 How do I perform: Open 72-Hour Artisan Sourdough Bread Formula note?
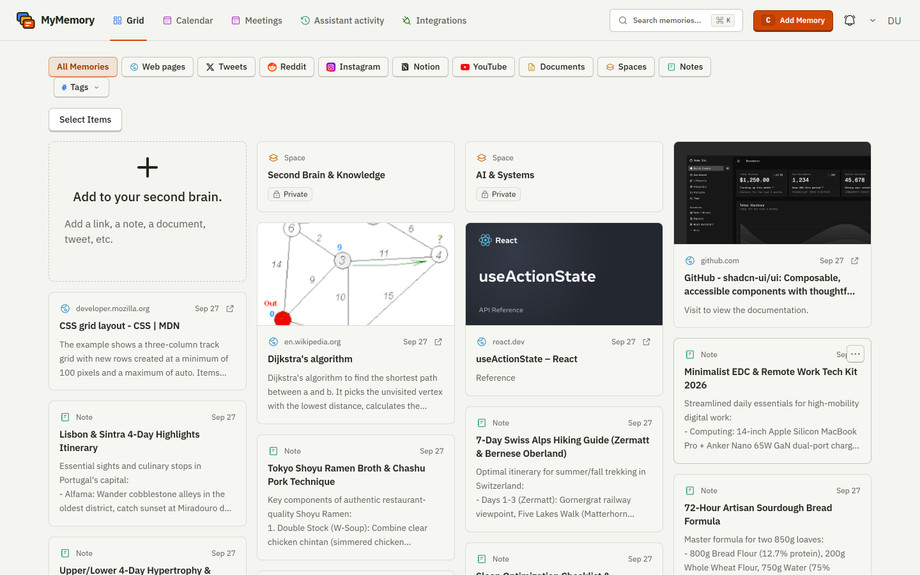pos(772,525)
